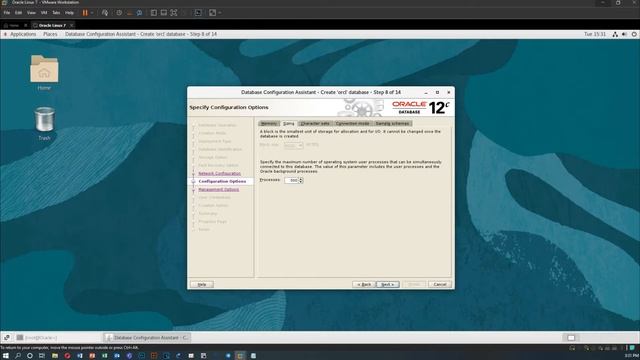Open the Block size dropdown

293,145
